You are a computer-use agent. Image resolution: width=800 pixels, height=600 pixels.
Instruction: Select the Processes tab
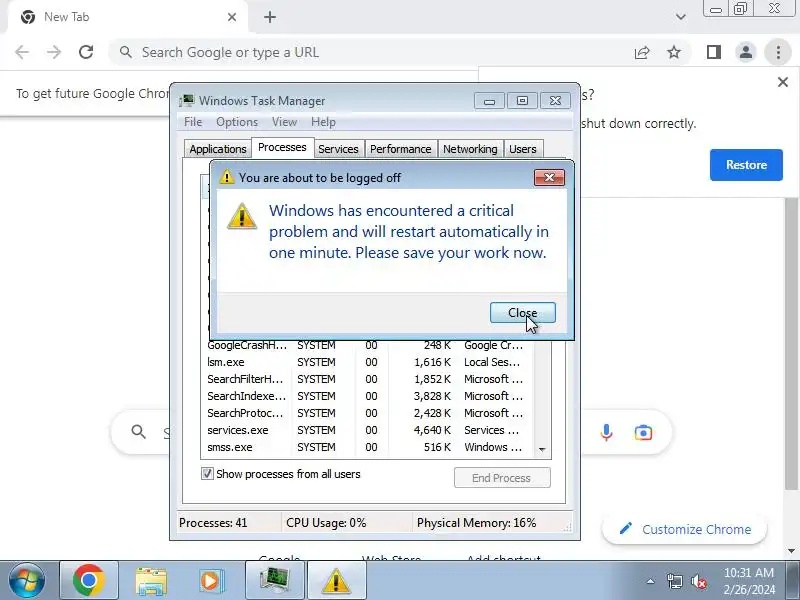(282, 147)
